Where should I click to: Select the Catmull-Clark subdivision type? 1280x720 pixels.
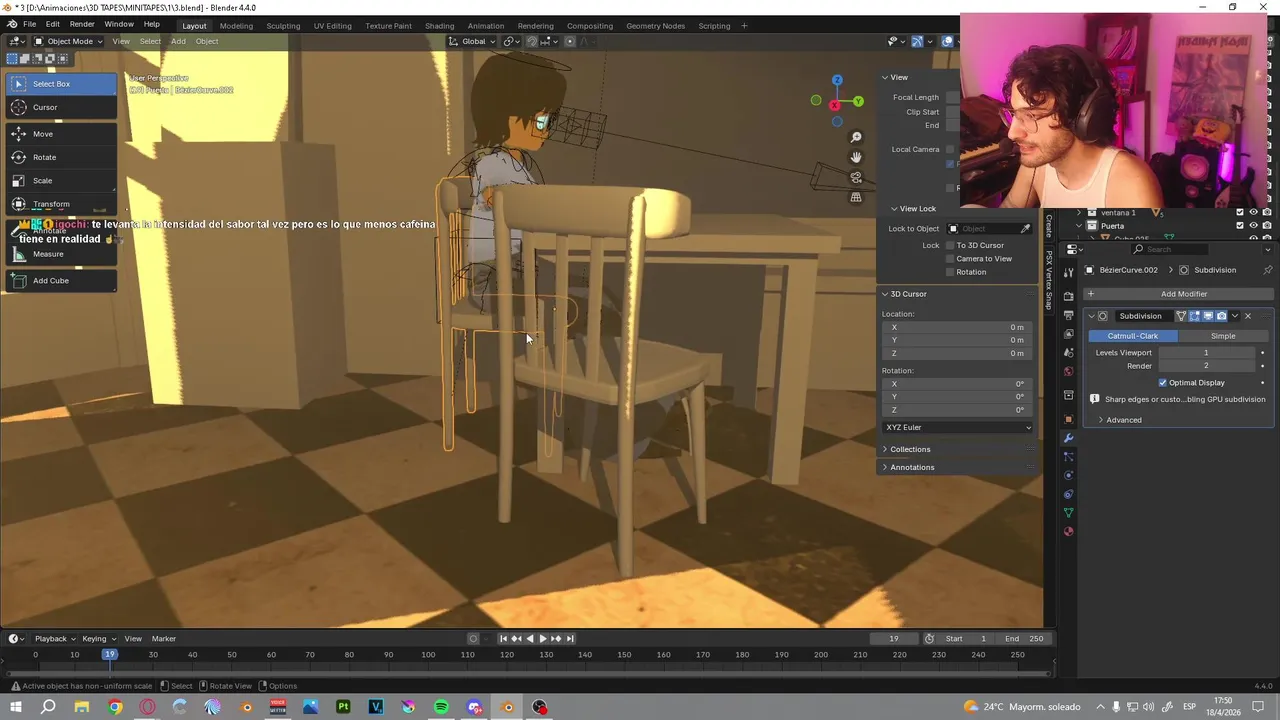[1132, 336]
